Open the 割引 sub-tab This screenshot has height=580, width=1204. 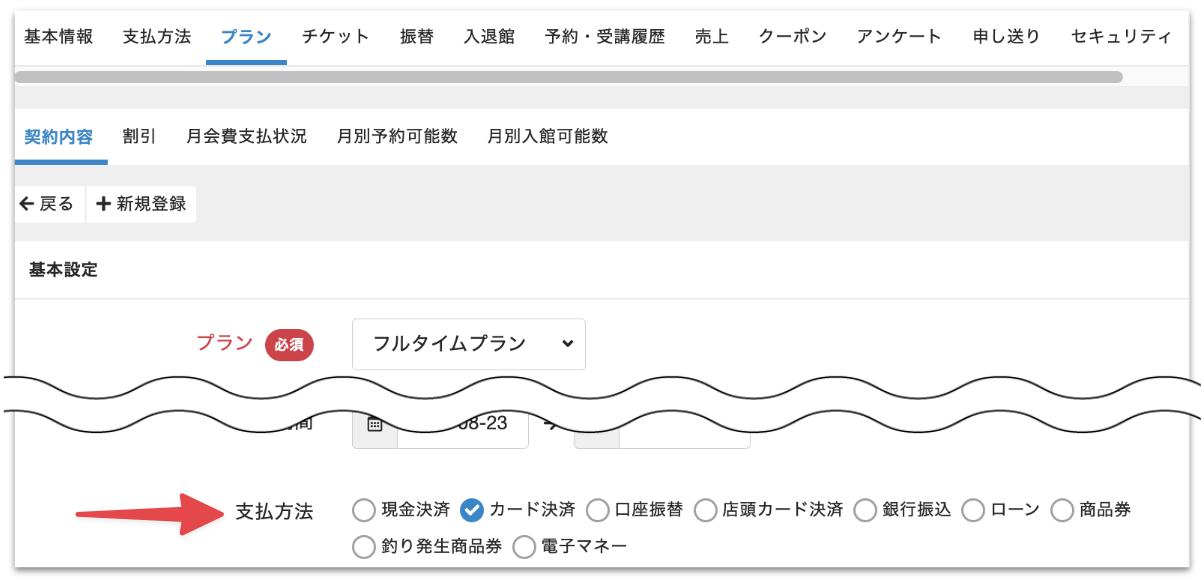point(139,136)
